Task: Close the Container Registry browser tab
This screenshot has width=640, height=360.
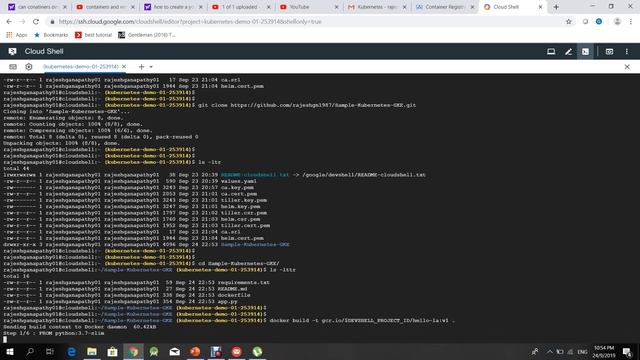Action: [472, 7]
